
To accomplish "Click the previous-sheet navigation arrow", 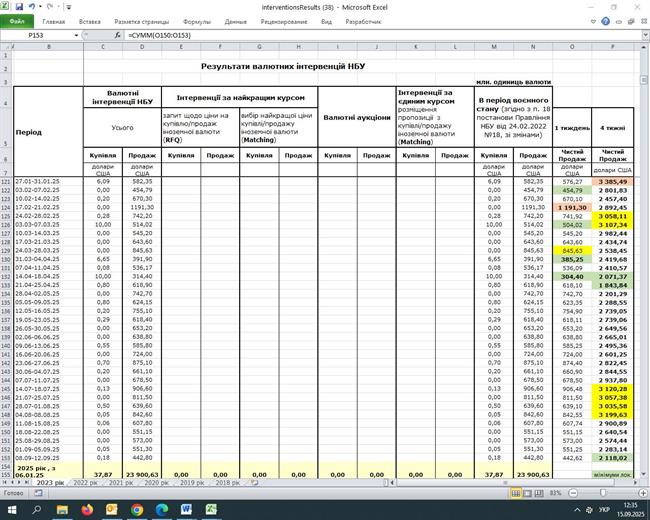I will coord(12,483).
